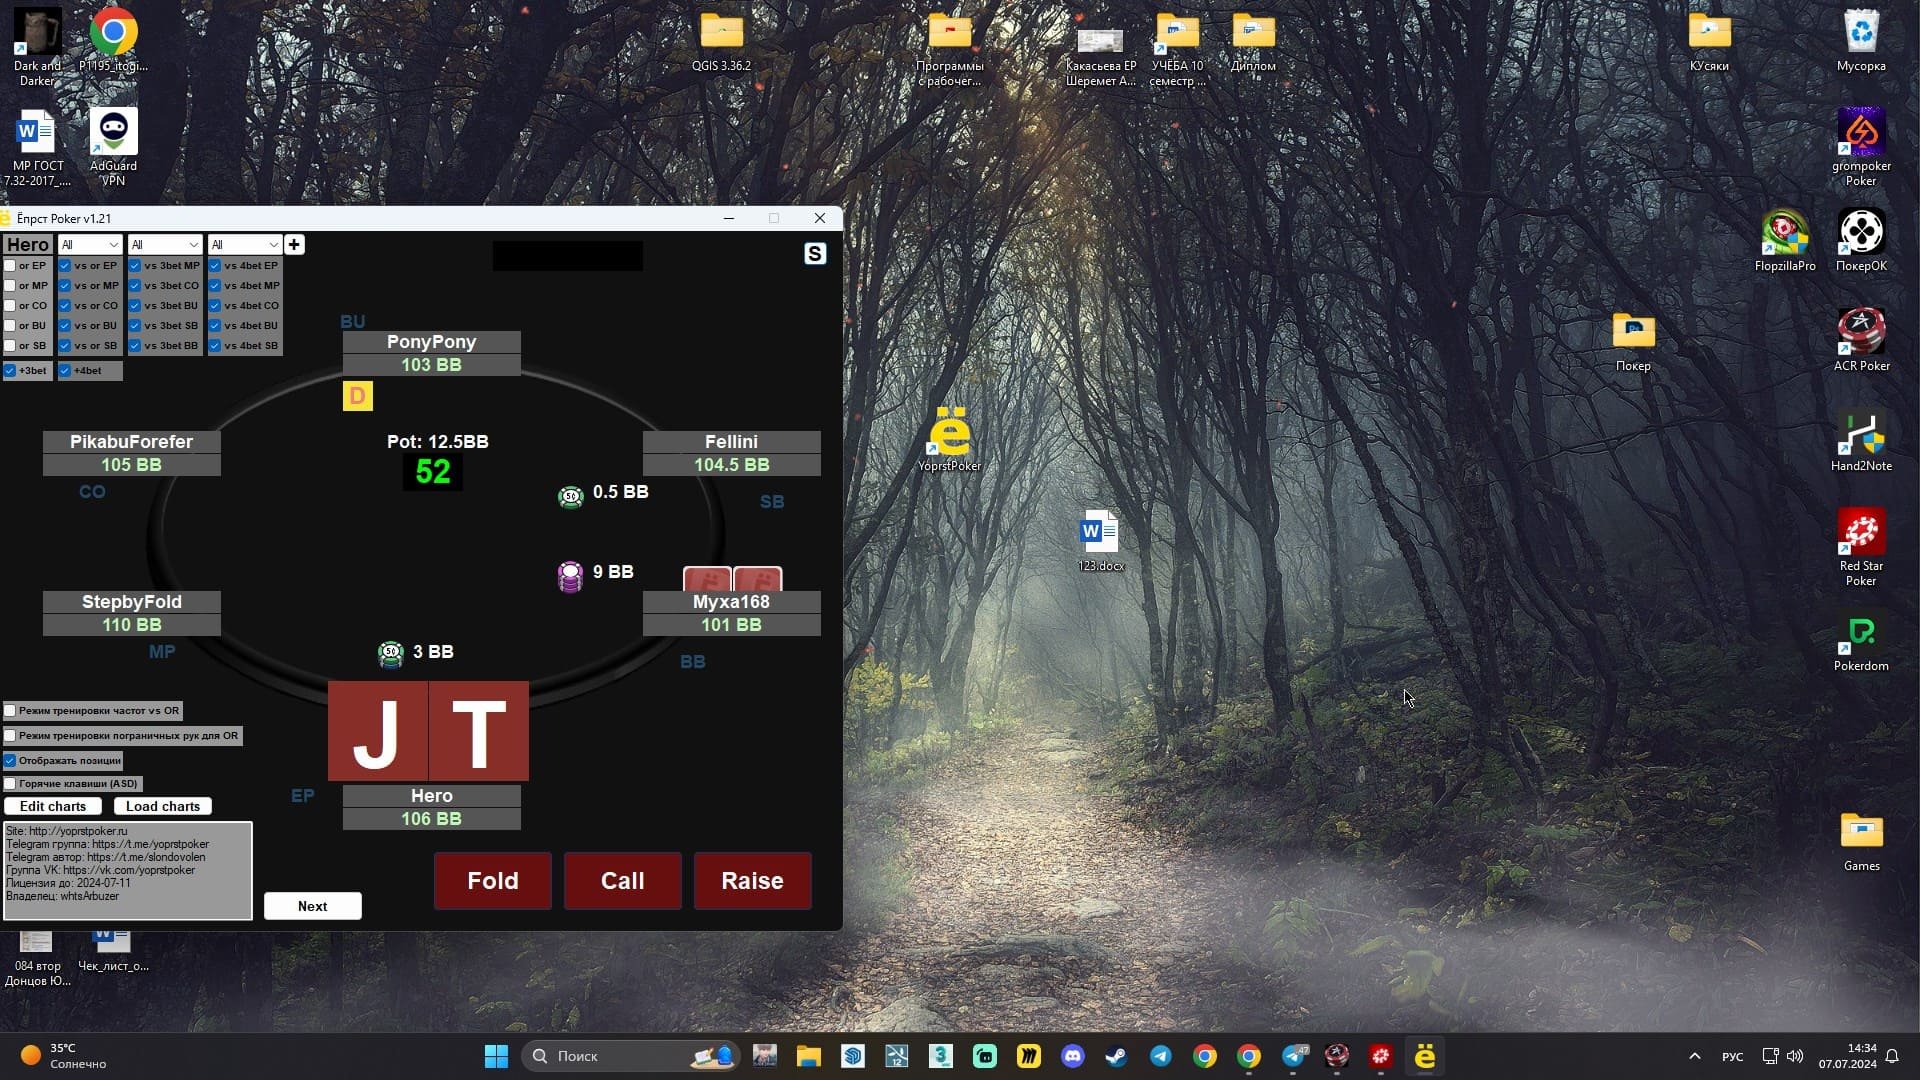The image size is (1920, 1080).
Task: Click the S icon in poker window
Action: click(815, 254)
